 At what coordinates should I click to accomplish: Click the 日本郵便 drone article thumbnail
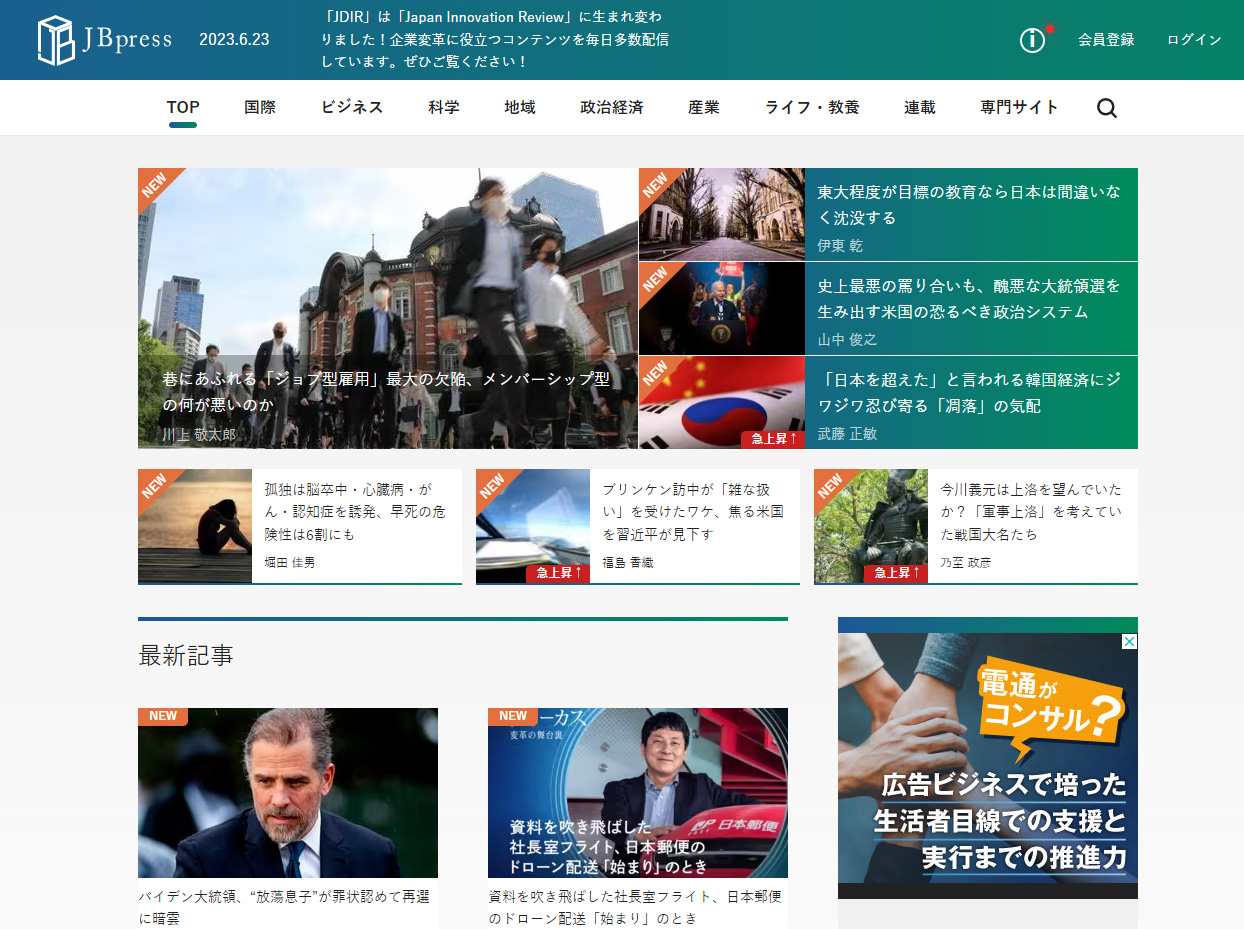tap(637, 792)
